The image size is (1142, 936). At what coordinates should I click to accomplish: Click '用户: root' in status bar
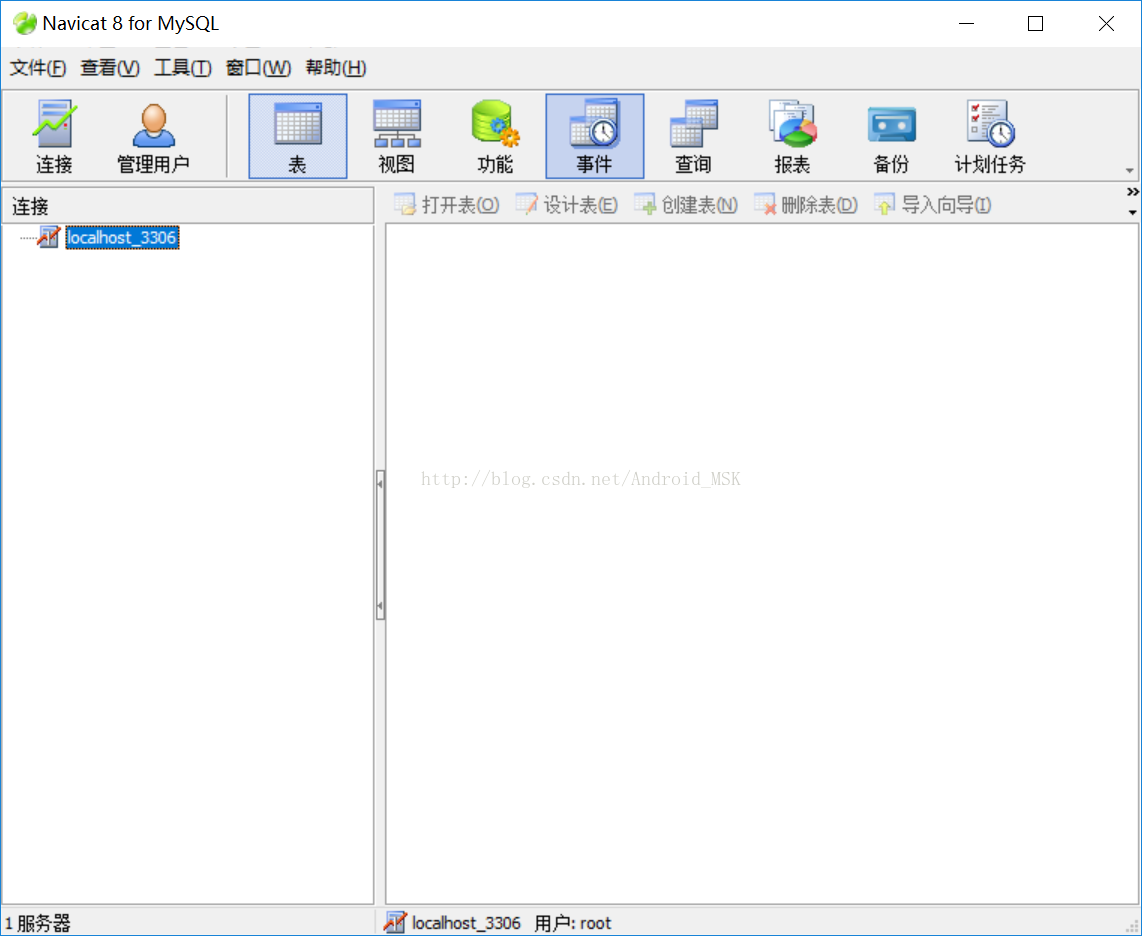[x=572, y=924]
